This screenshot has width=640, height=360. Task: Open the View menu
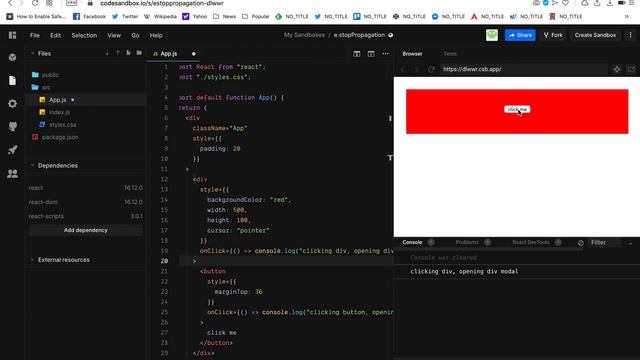click(x=114, y=35)
